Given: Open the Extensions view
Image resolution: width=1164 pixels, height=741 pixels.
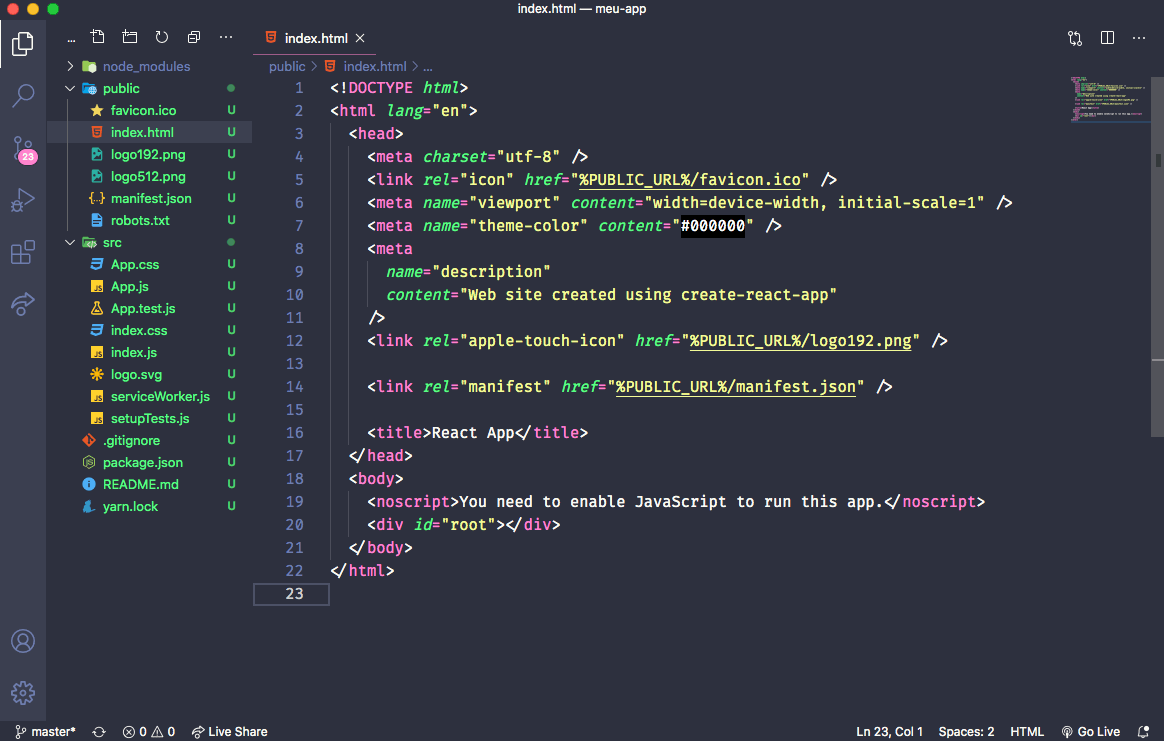Looking at the screenshot, I should [x=23, y=253].
